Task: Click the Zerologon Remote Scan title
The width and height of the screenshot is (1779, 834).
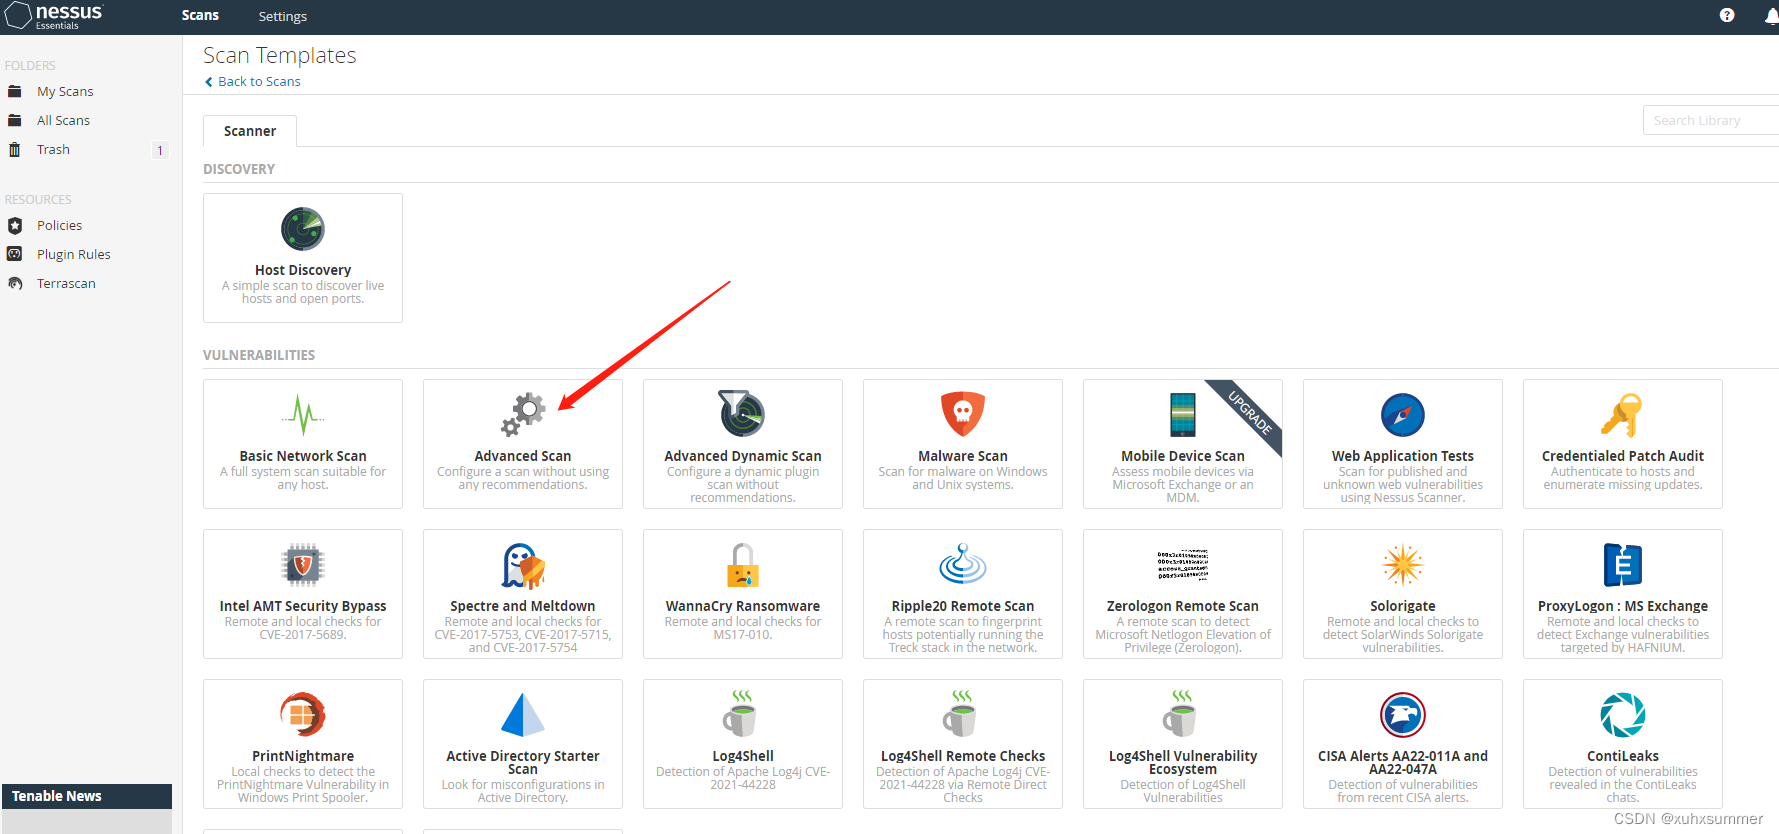Action: click(x=1183, y=606)
